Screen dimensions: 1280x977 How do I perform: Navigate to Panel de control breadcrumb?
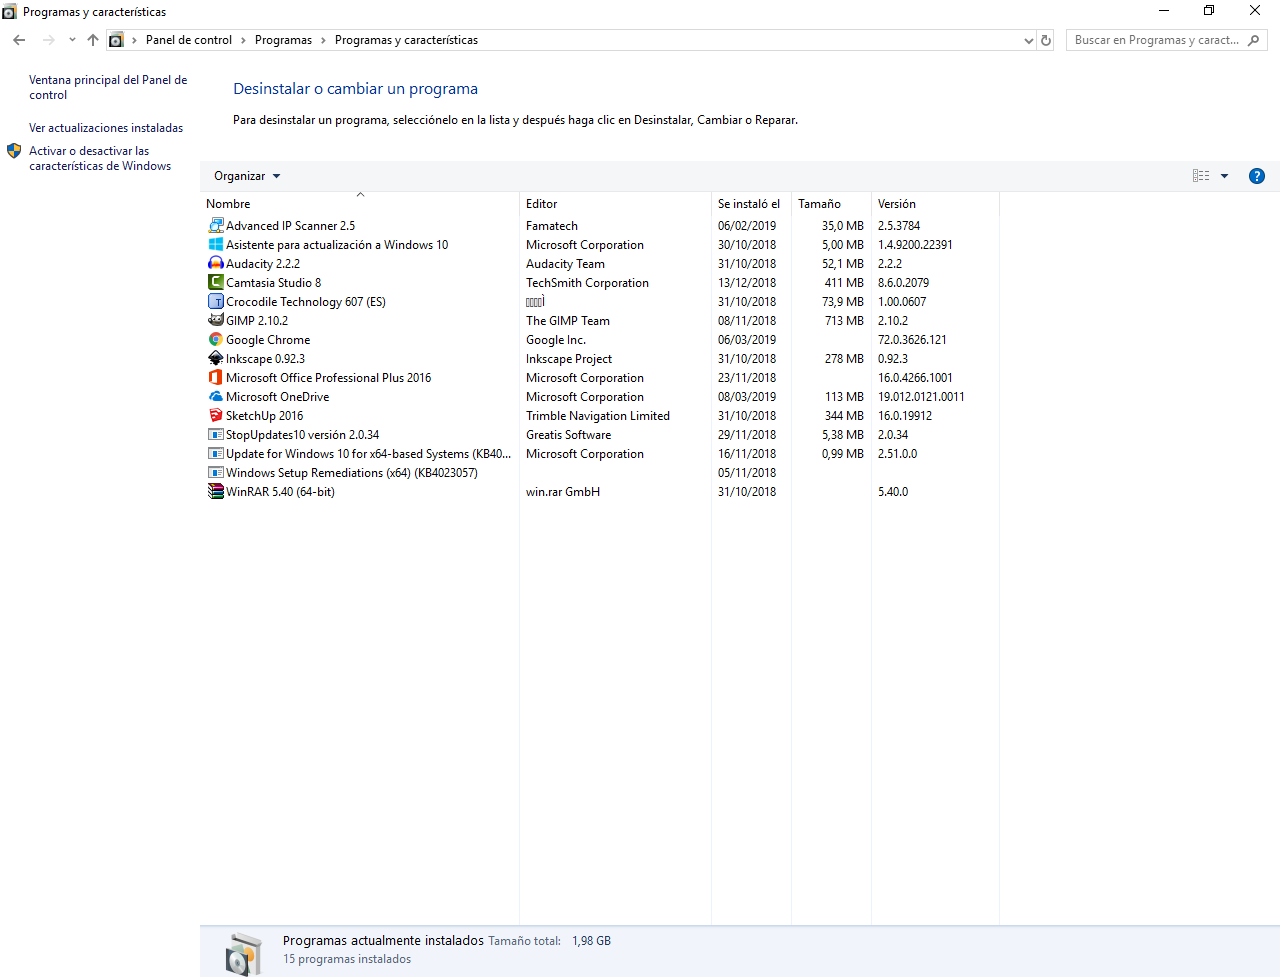coord(189,40)
